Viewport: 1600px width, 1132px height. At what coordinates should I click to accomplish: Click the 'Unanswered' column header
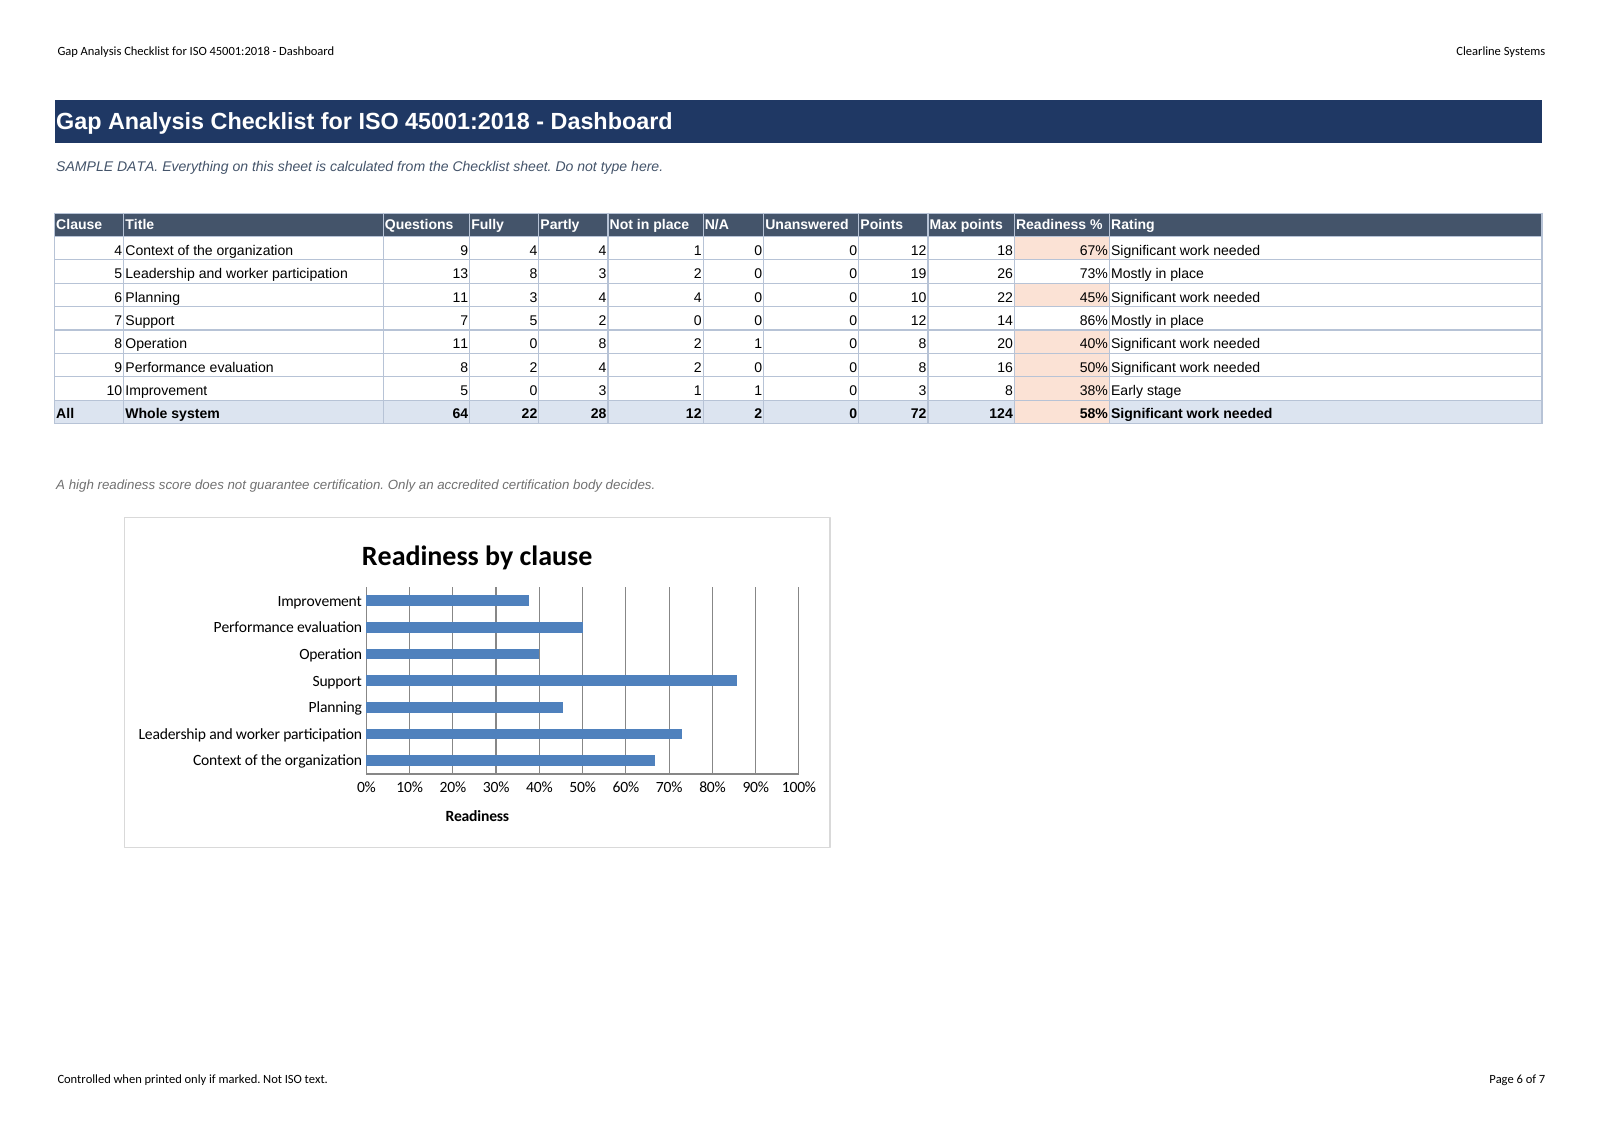click(811, 224)
